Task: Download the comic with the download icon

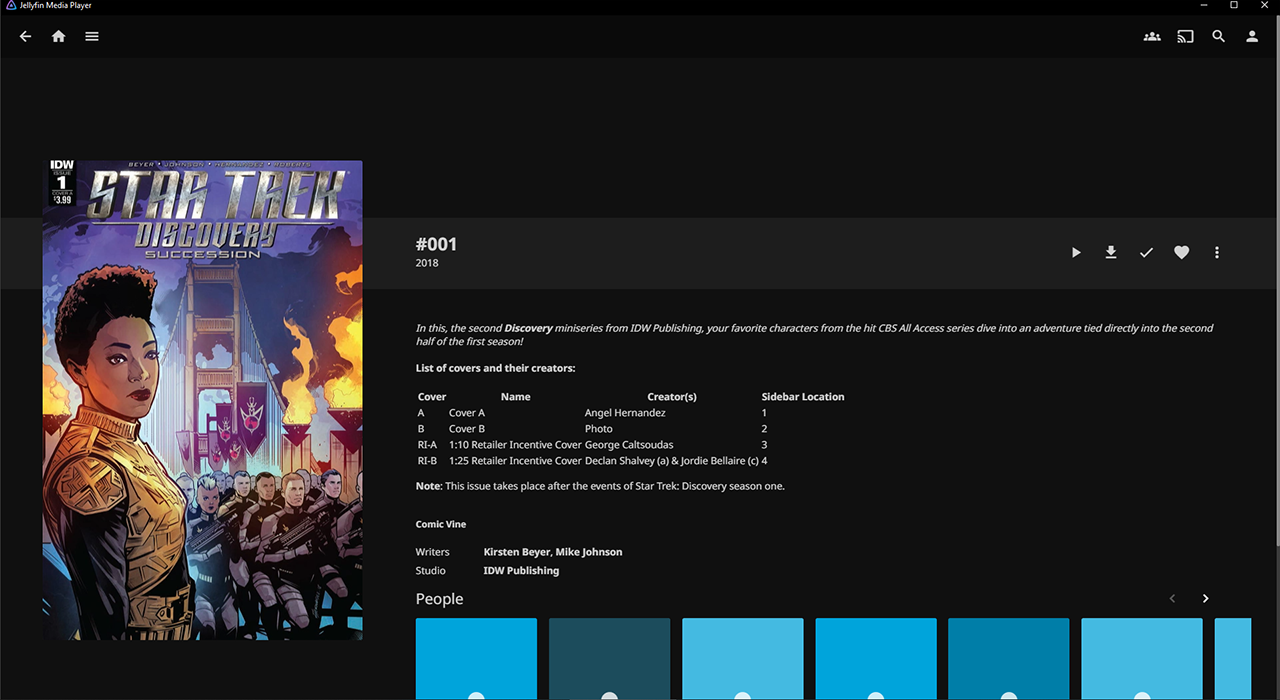Action: (1110, 253)
